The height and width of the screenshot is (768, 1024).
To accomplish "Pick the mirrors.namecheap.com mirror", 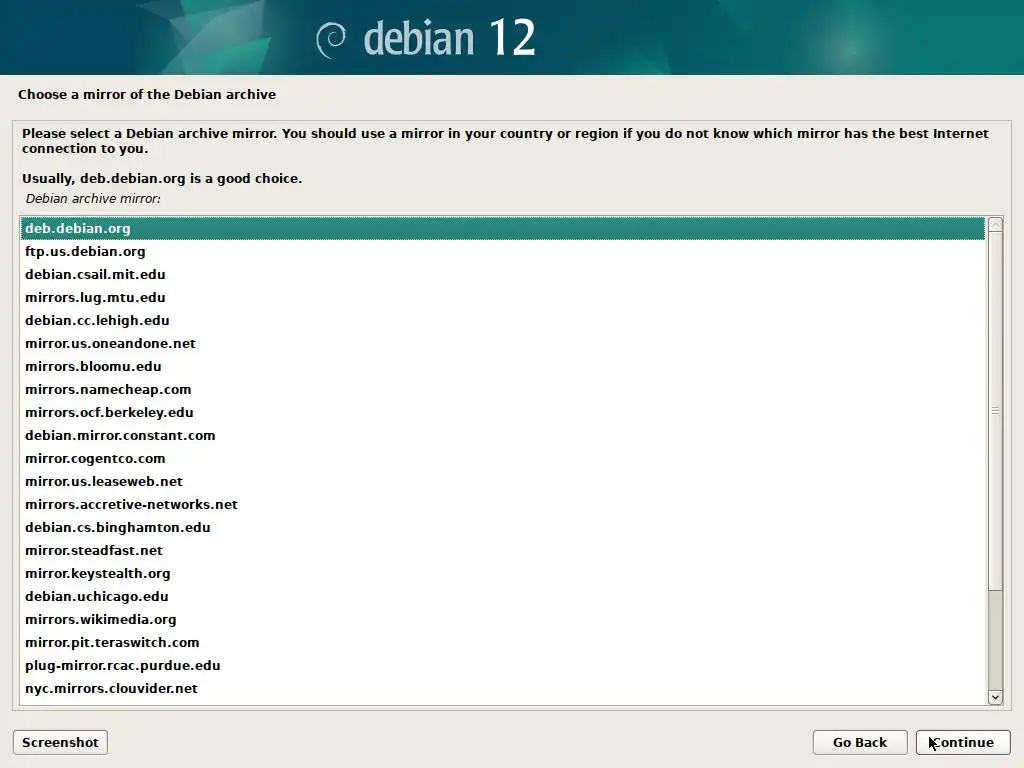I will click(502, 389).
